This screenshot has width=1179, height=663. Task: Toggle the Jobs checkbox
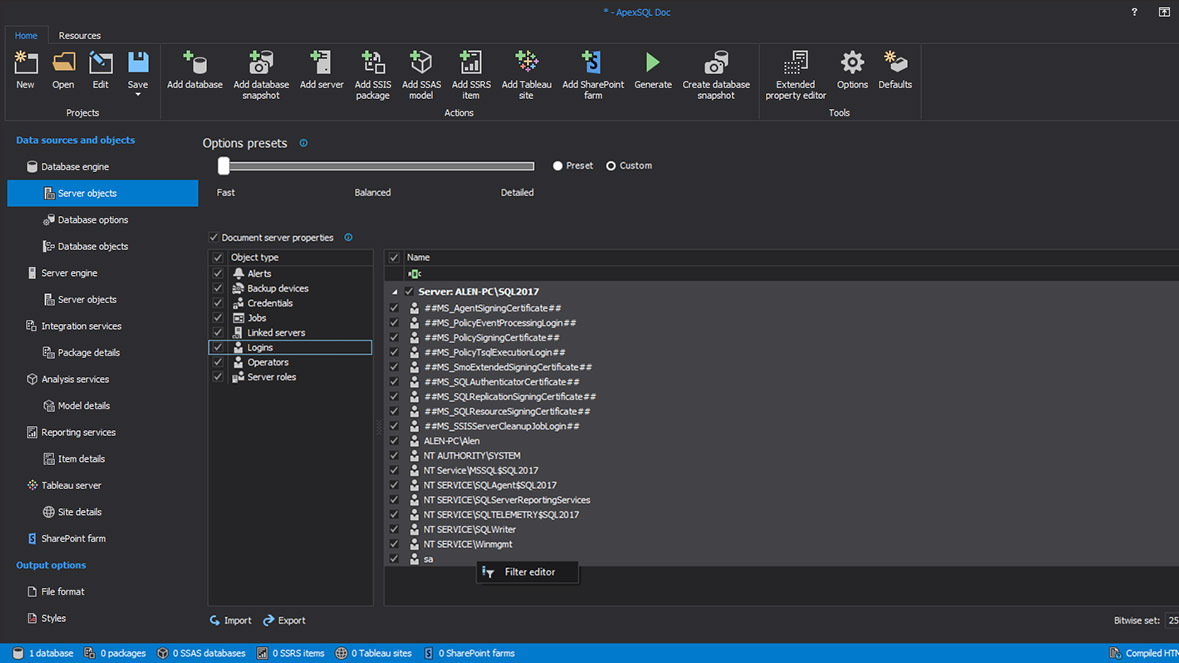[218, 318]
